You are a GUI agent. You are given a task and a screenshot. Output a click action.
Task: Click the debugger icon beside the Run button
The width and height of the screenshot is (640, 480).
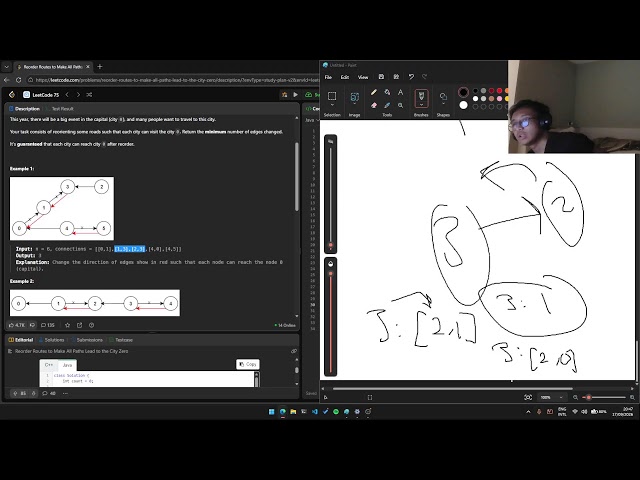point(284,95)
